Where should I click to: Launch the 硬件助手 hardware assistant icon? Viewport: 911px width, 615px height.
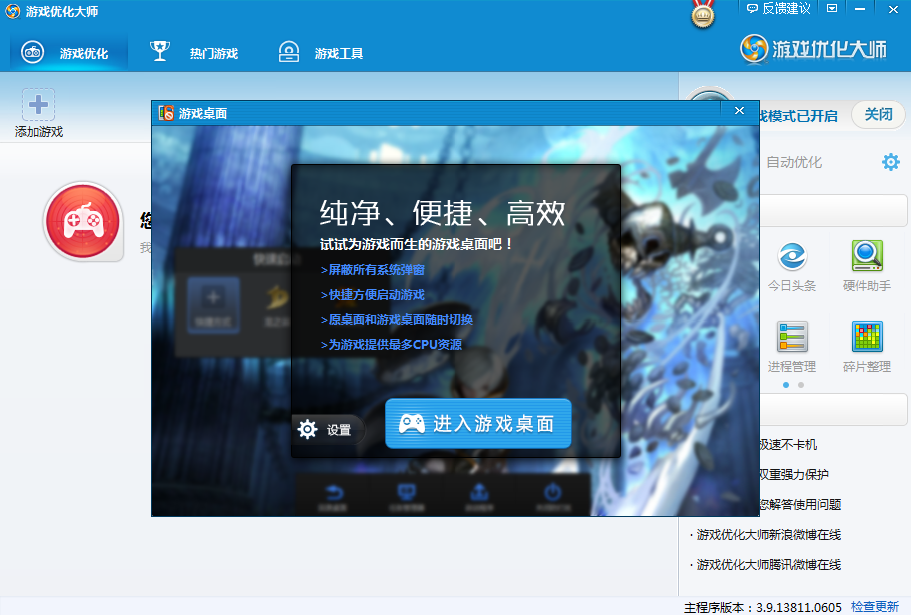coord(866,262)
